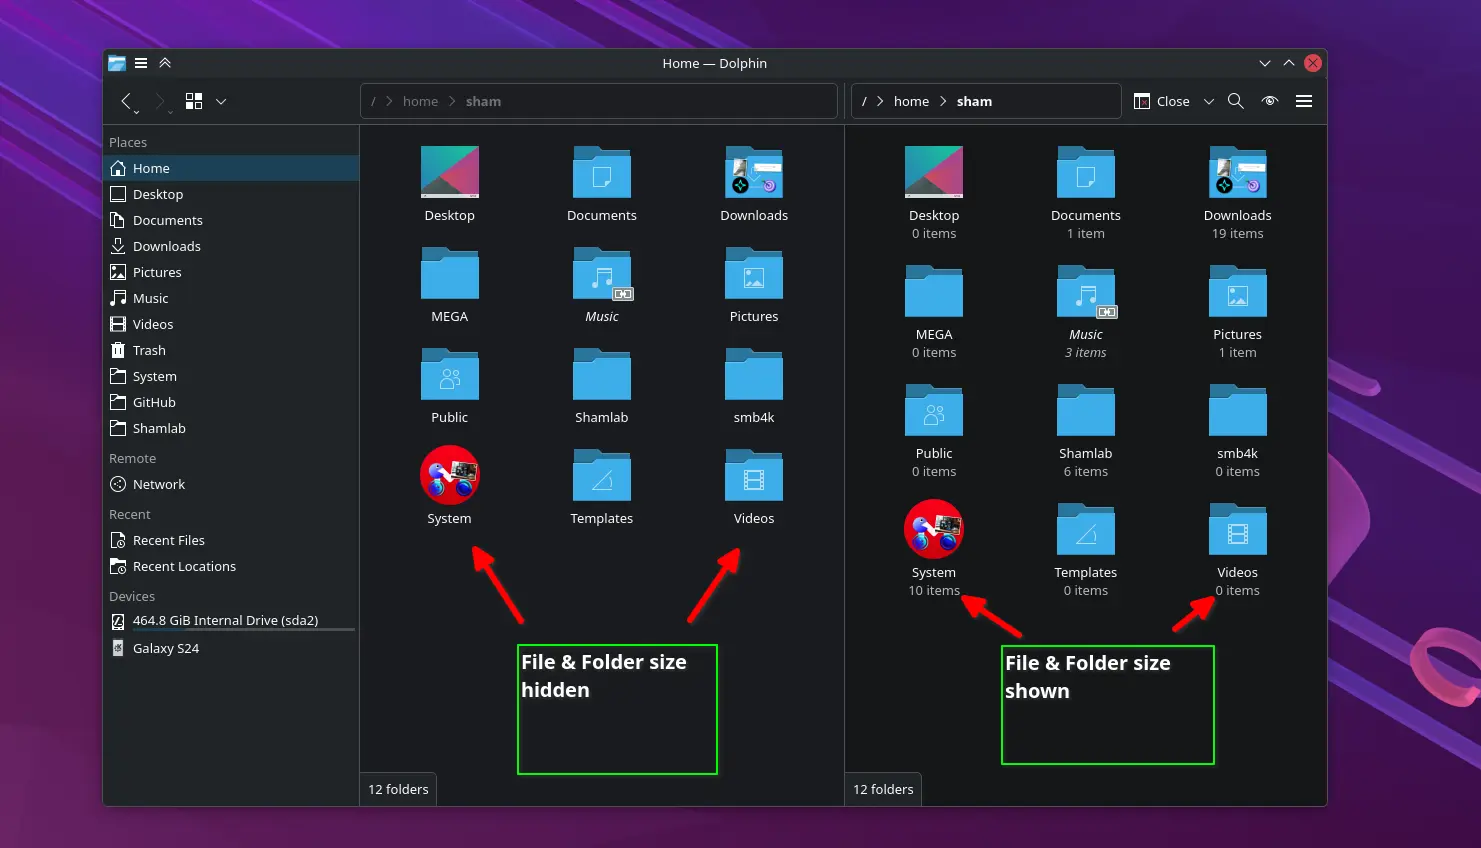Open the System folder showing 10 items
Image resolution: width=1481 pixels, height=848 pixels.
point(933,529)
